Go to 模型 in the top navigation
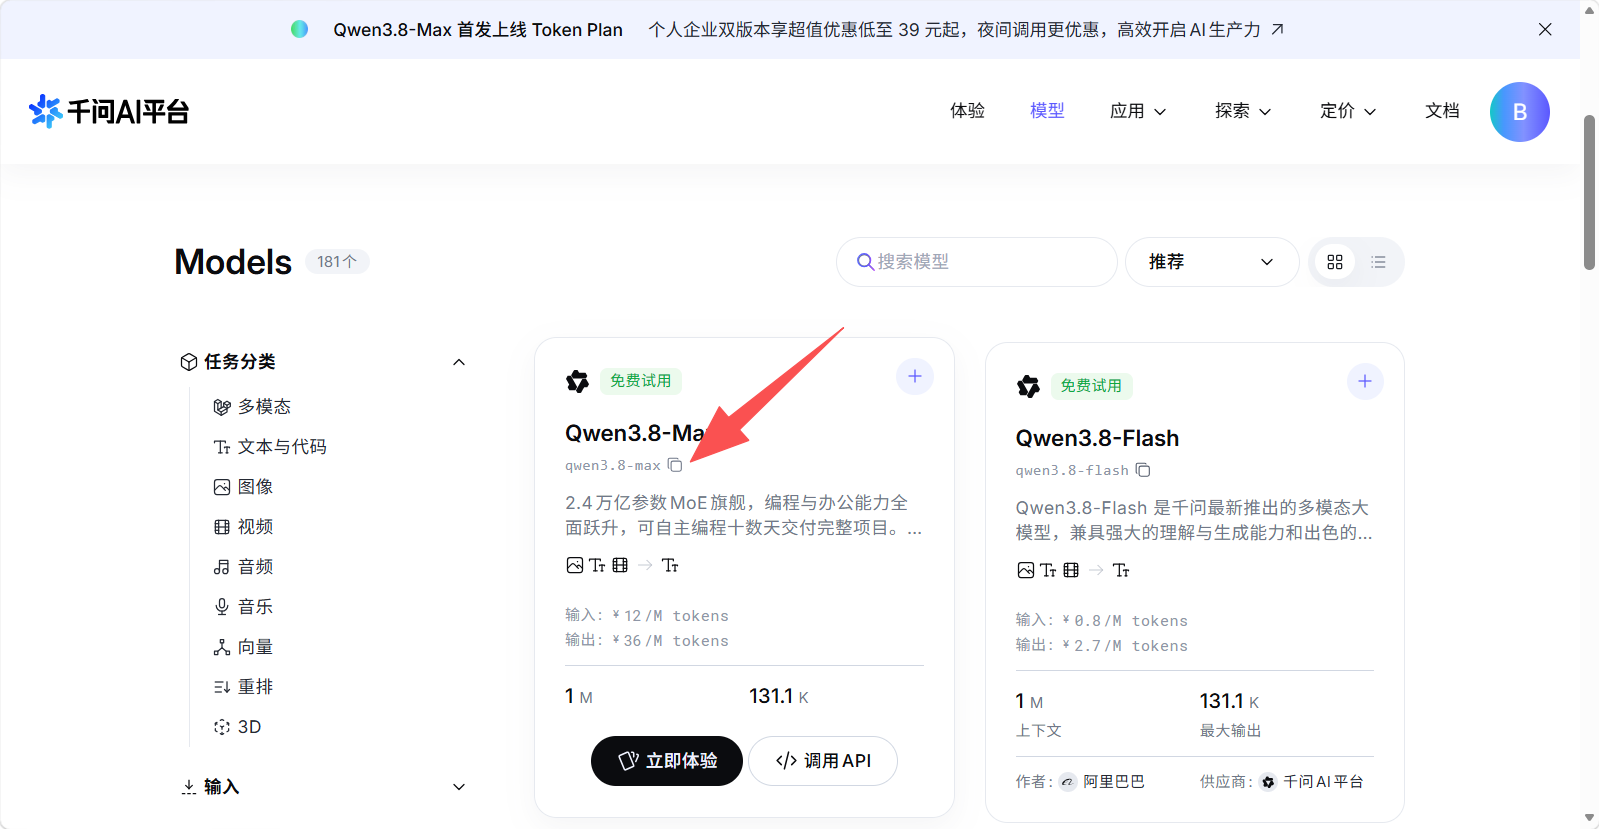This screenshot has height=829, width=1599. tap(1047, 111)
